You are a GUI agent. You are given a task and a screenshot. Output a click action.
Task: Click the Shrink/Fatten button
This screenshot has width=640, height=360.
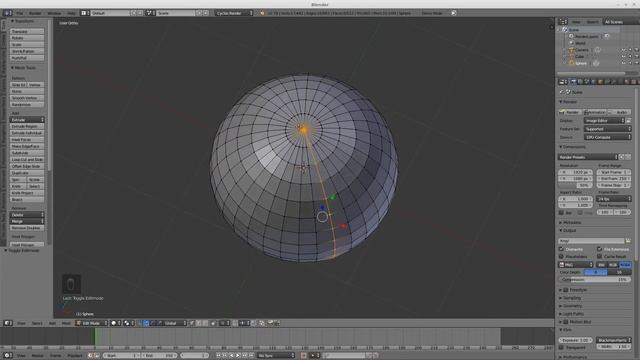tap(27, 51)
